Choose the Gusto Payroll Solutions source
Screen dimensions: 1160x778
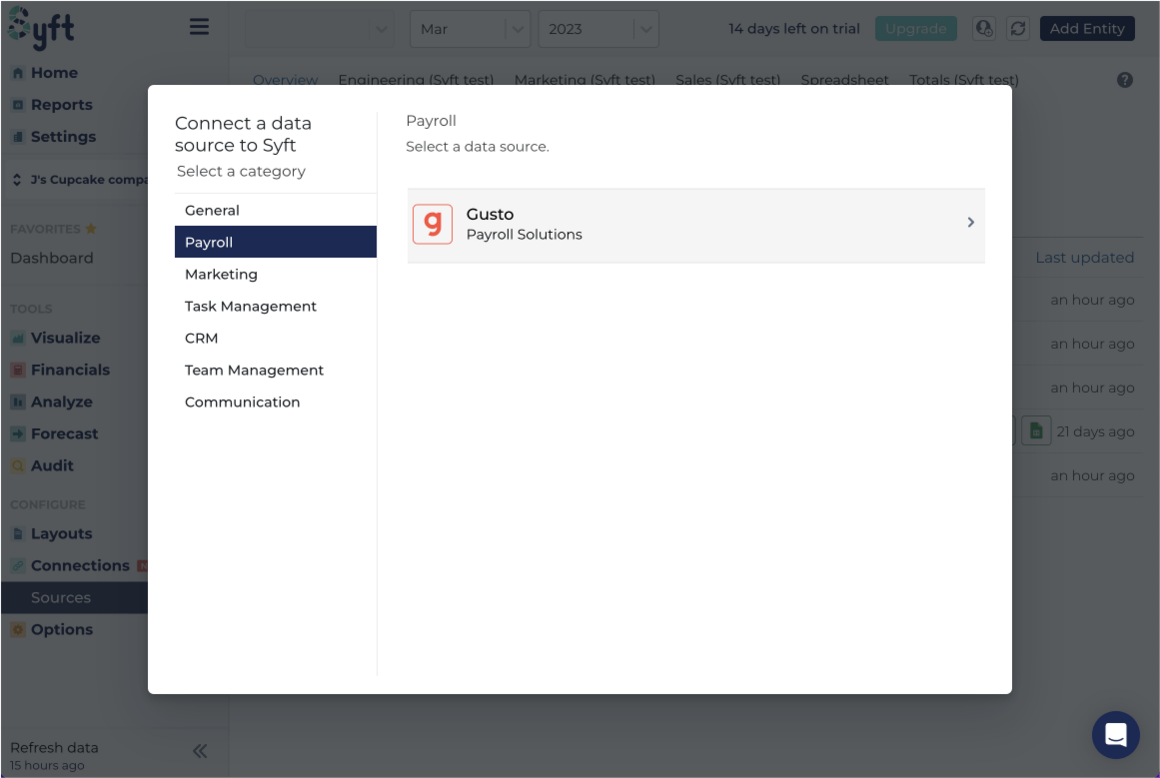(x=695, y=225)
